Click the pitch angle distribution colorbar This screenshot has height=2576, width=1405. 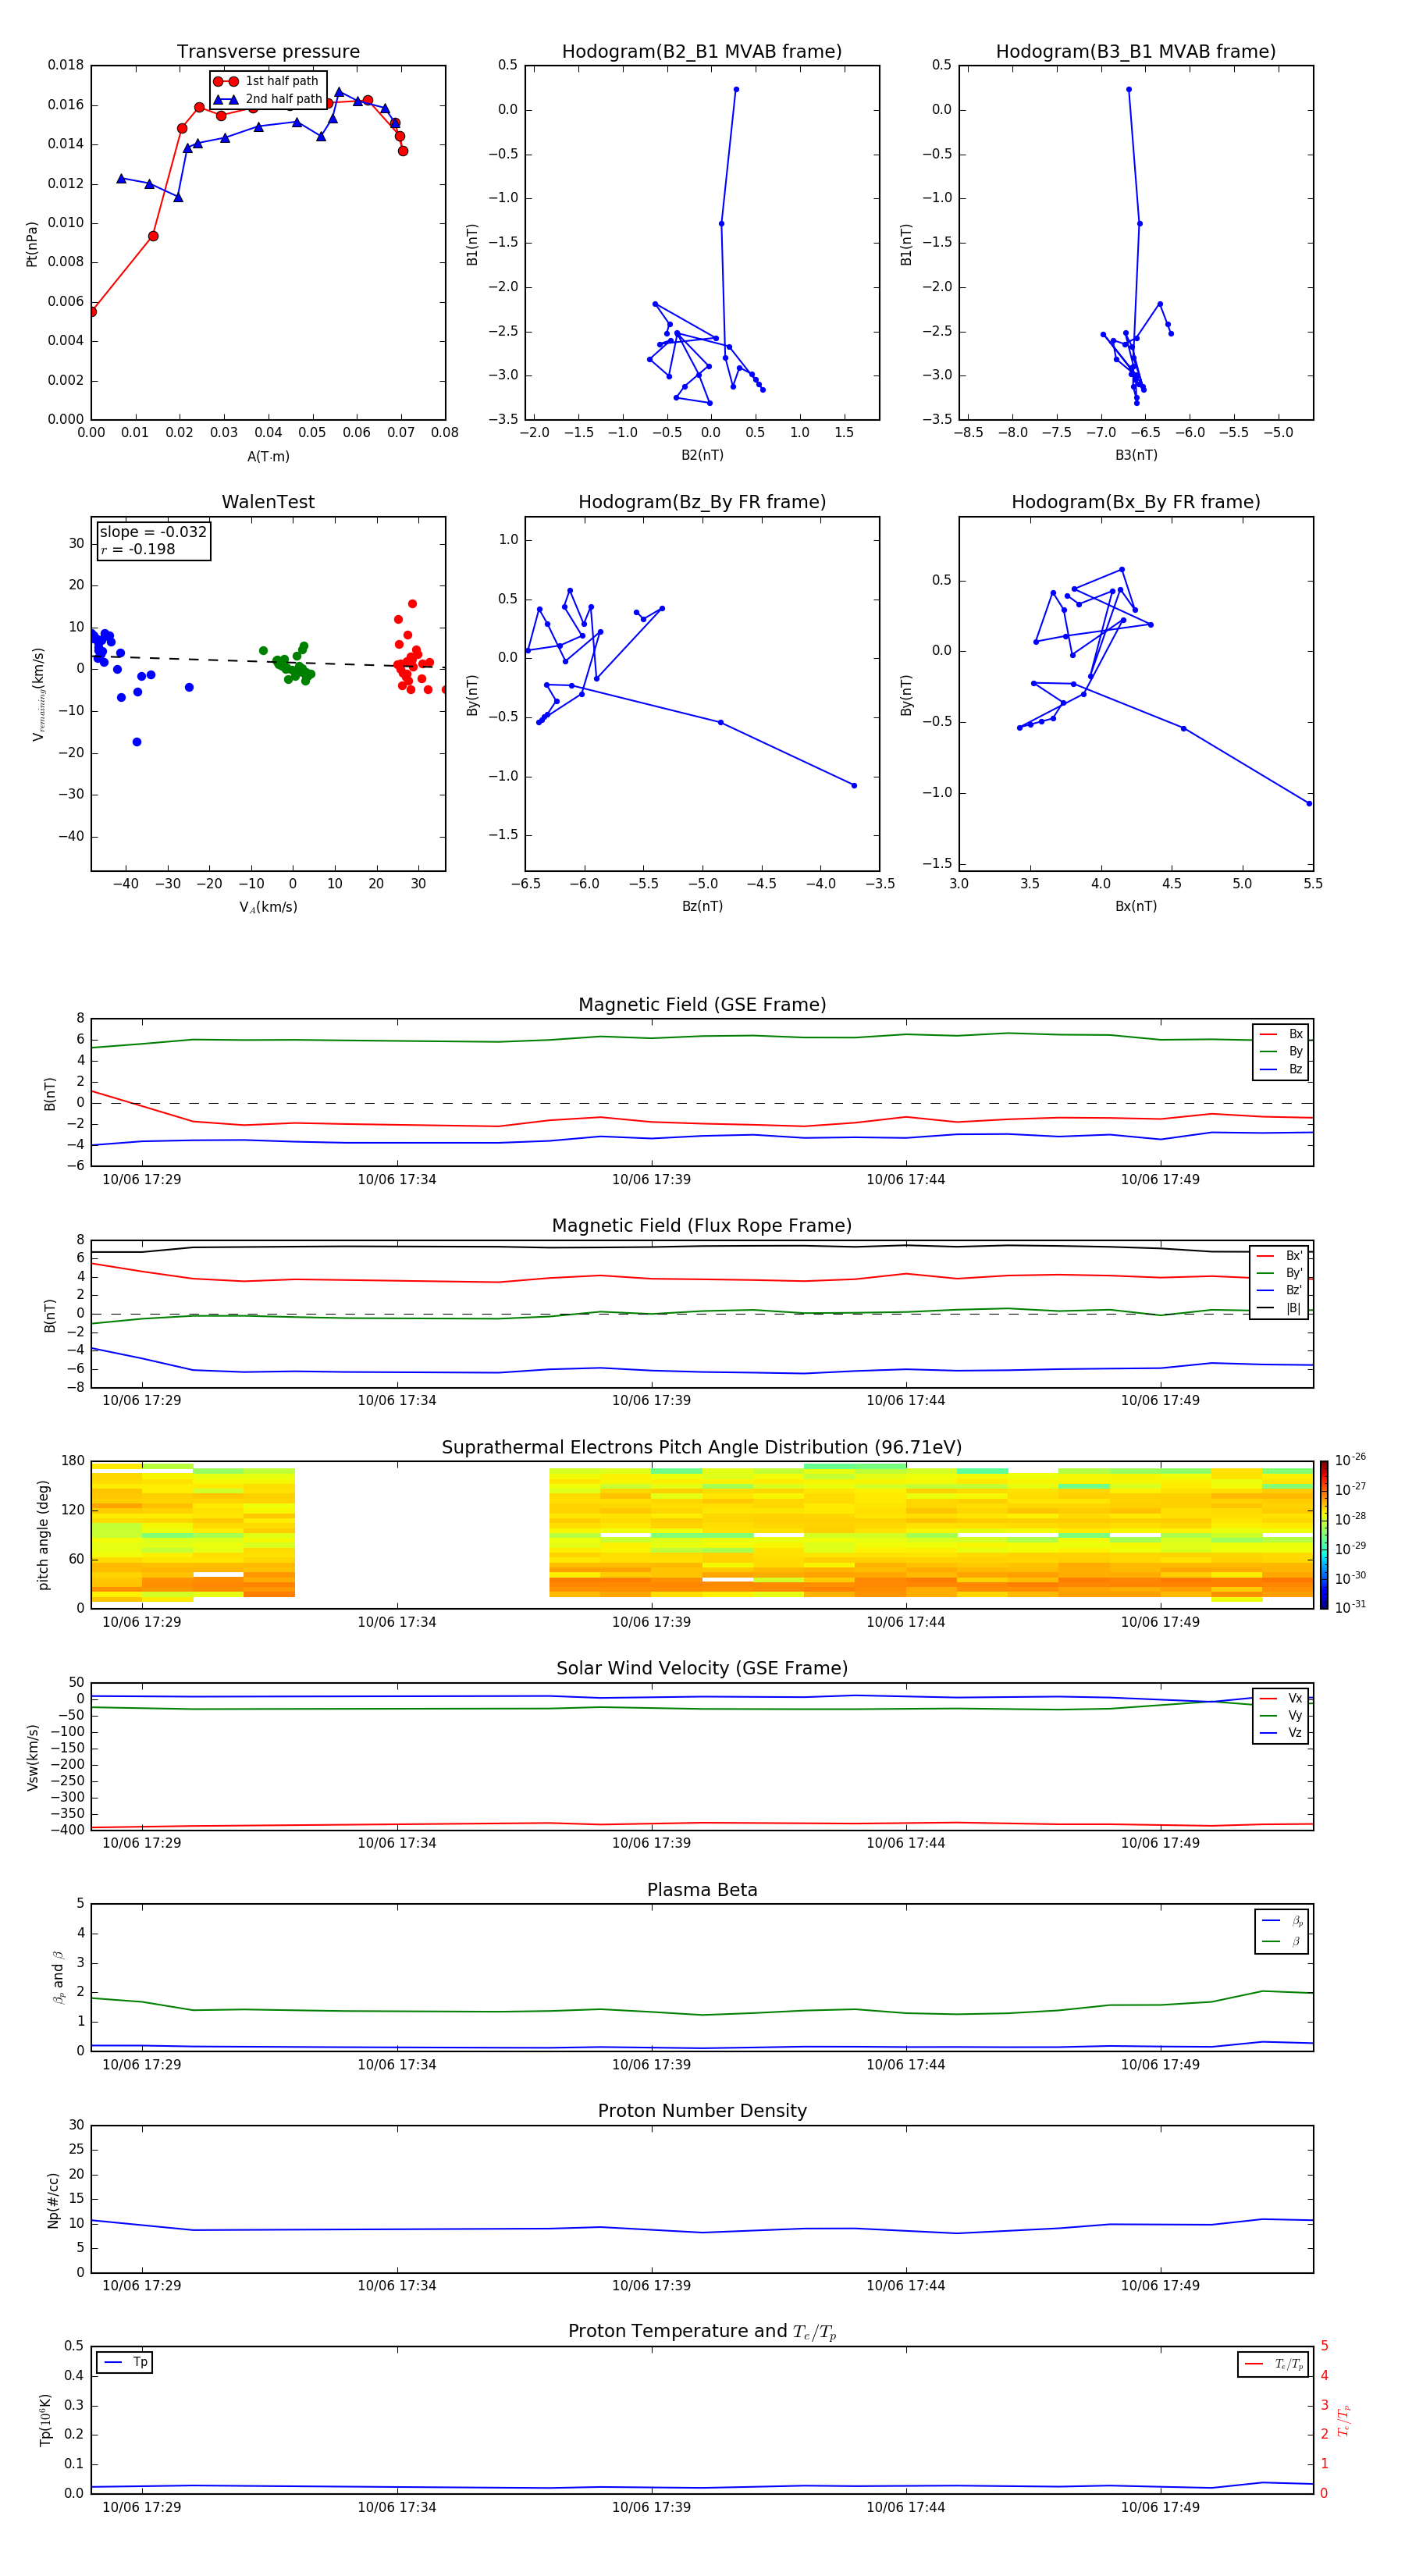1323,1535
